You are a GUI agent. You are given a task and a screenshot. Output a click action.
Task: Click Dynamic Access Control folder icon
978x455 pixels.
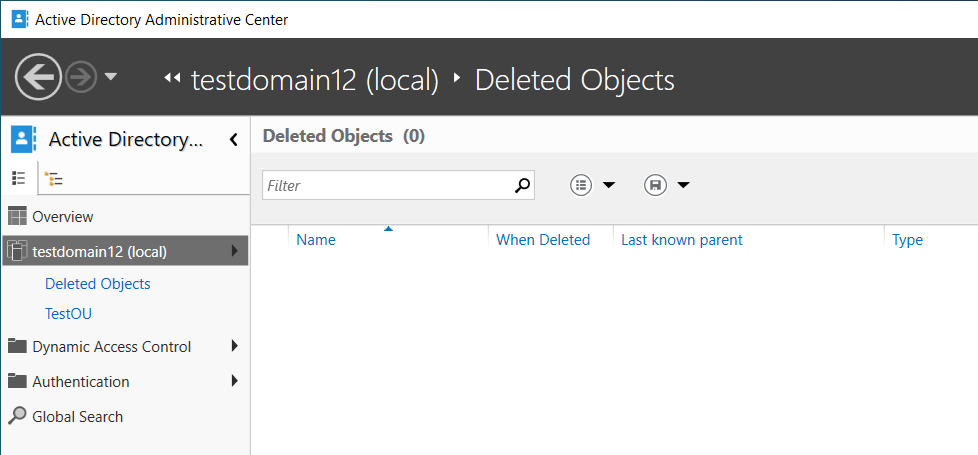(17, 346)
